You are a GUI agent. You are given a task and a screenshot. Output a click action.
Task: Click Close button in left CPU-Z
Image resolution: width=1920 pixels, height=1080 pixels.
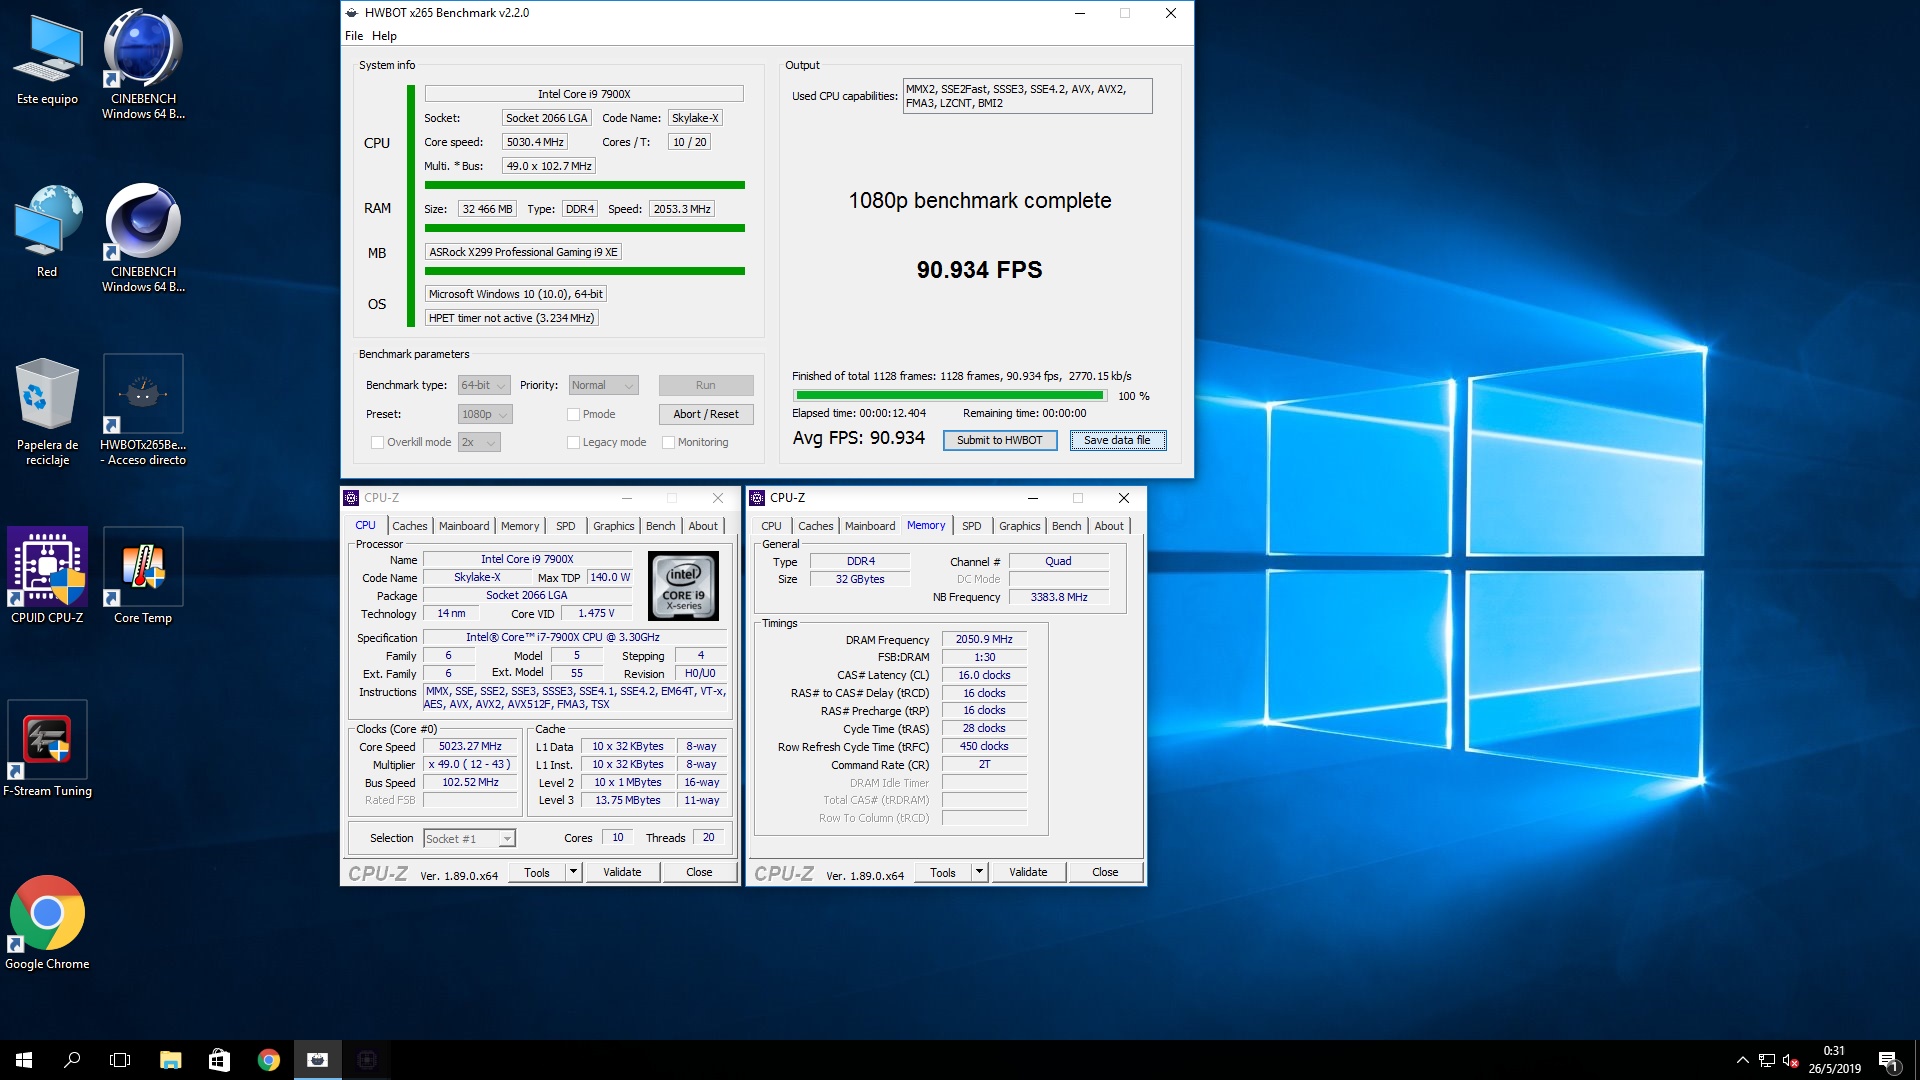[x=699, y=872]
